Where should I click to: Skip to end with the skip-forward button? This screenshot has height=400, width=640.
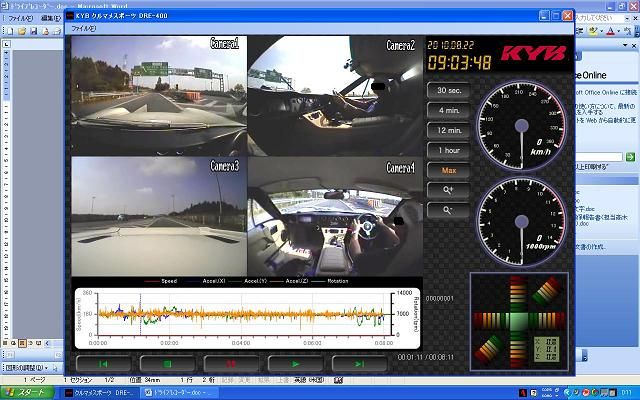tap(359, 363)
